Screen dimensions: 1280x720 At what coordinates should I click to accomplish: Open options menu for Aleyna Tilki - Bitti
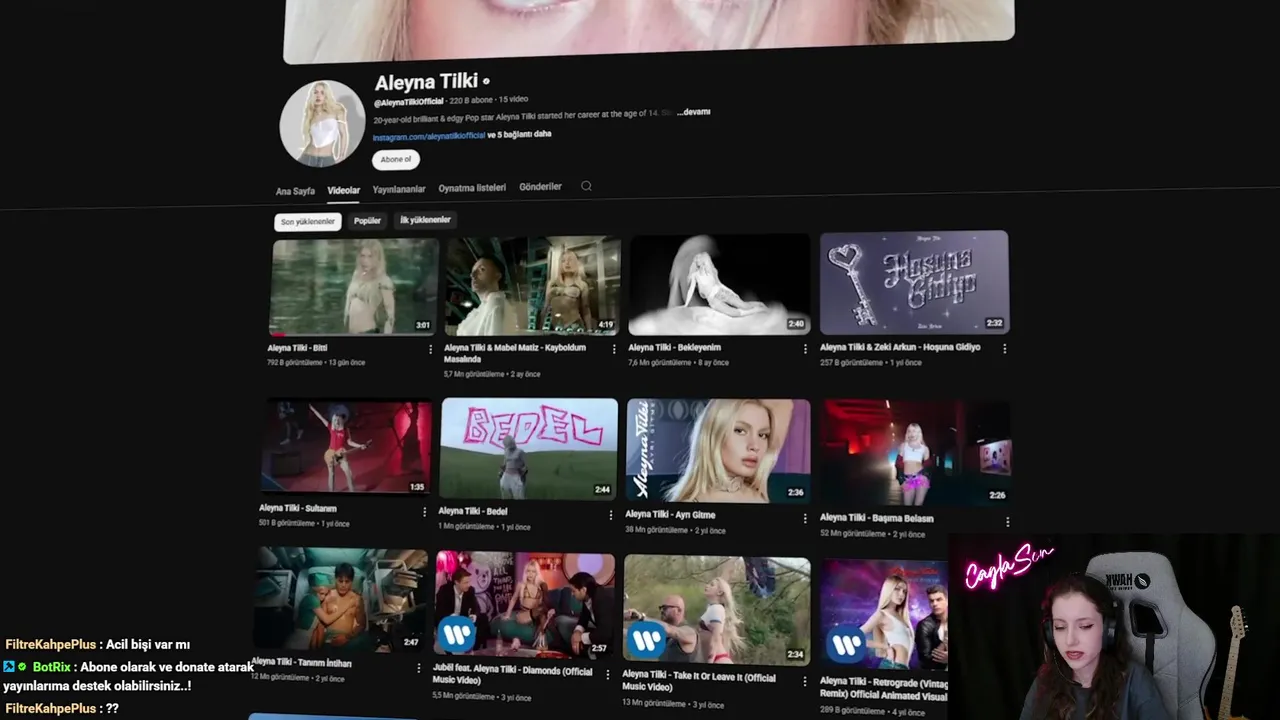click(431, 349)
